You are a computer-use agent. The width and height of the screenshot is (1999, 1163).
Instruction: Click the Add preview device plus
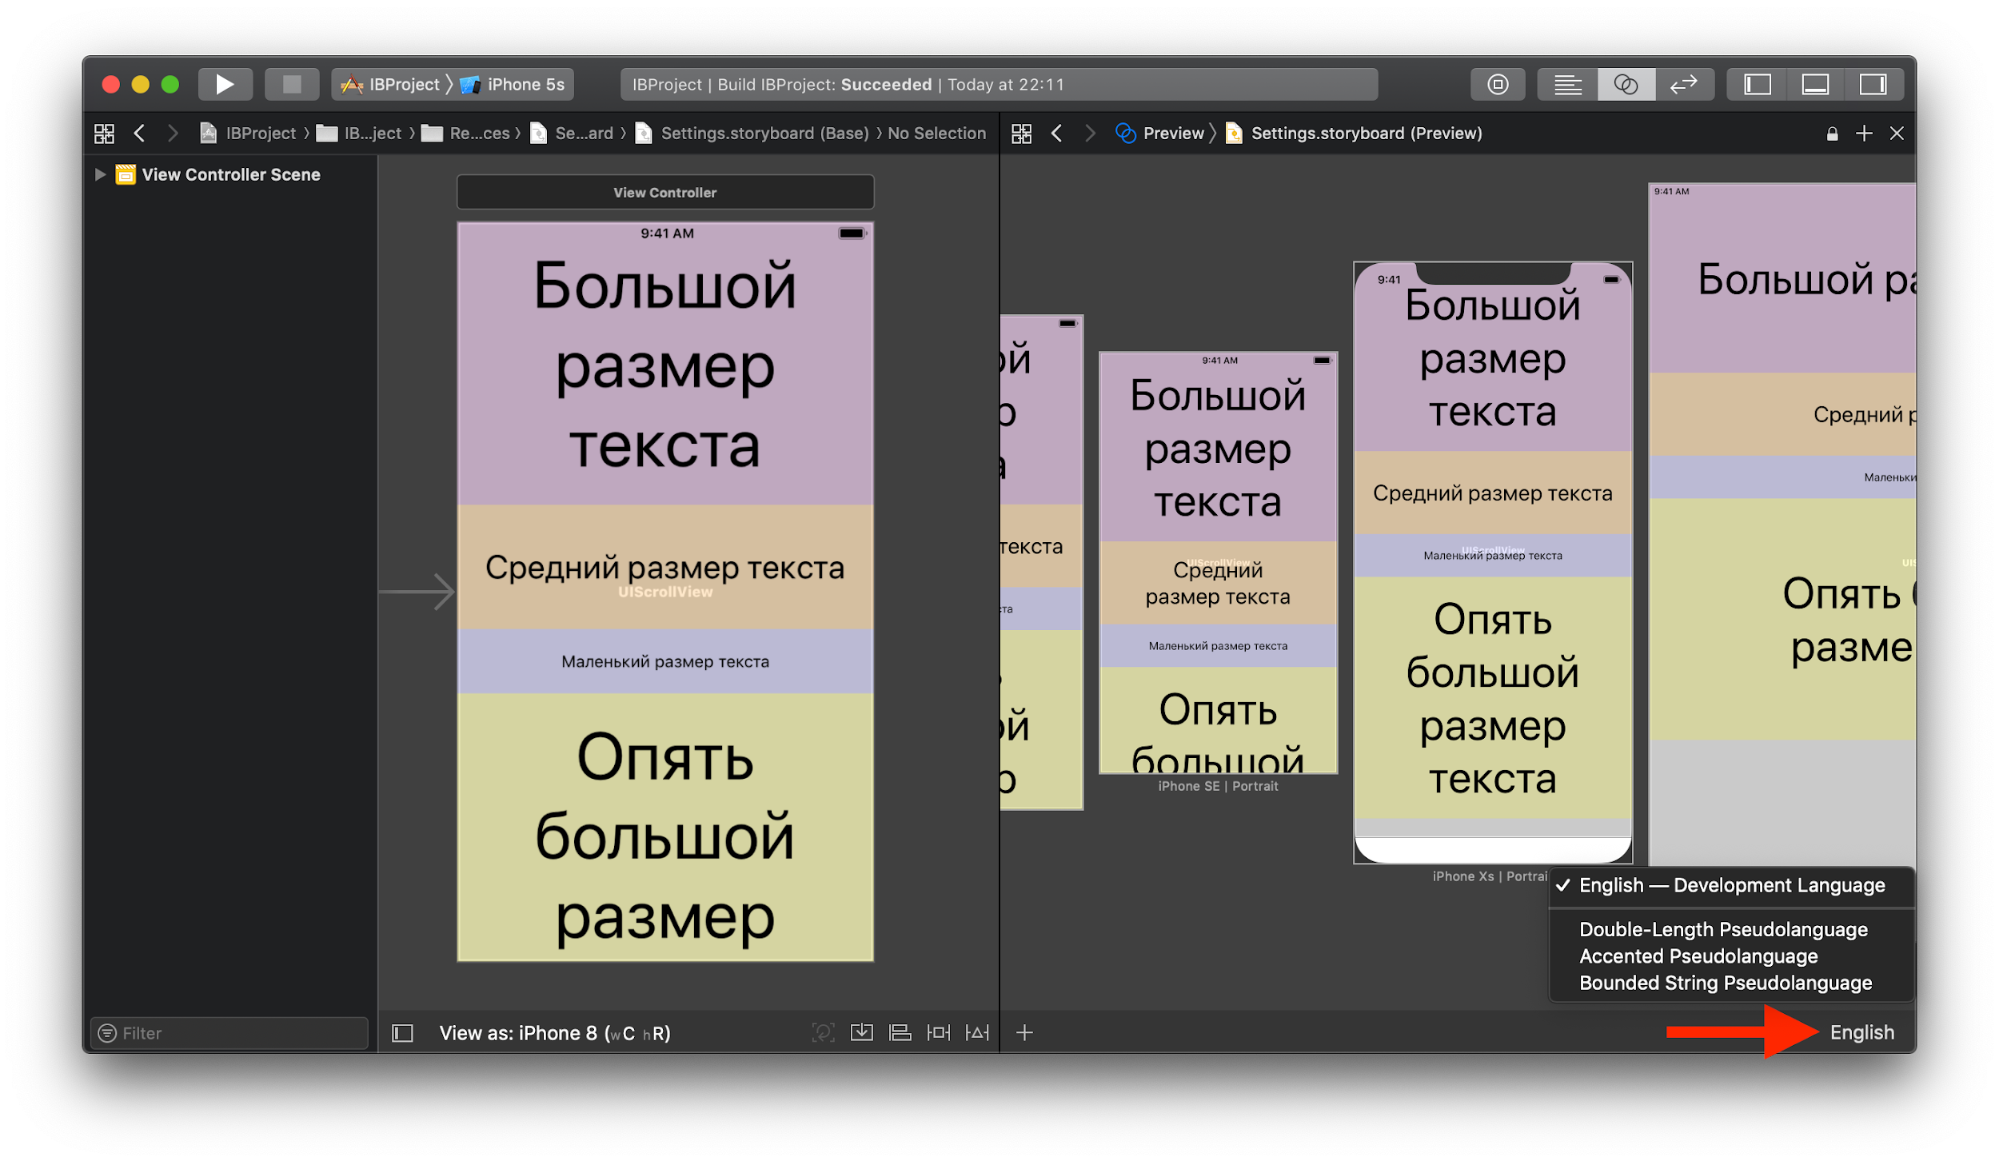(1024, 1032)
